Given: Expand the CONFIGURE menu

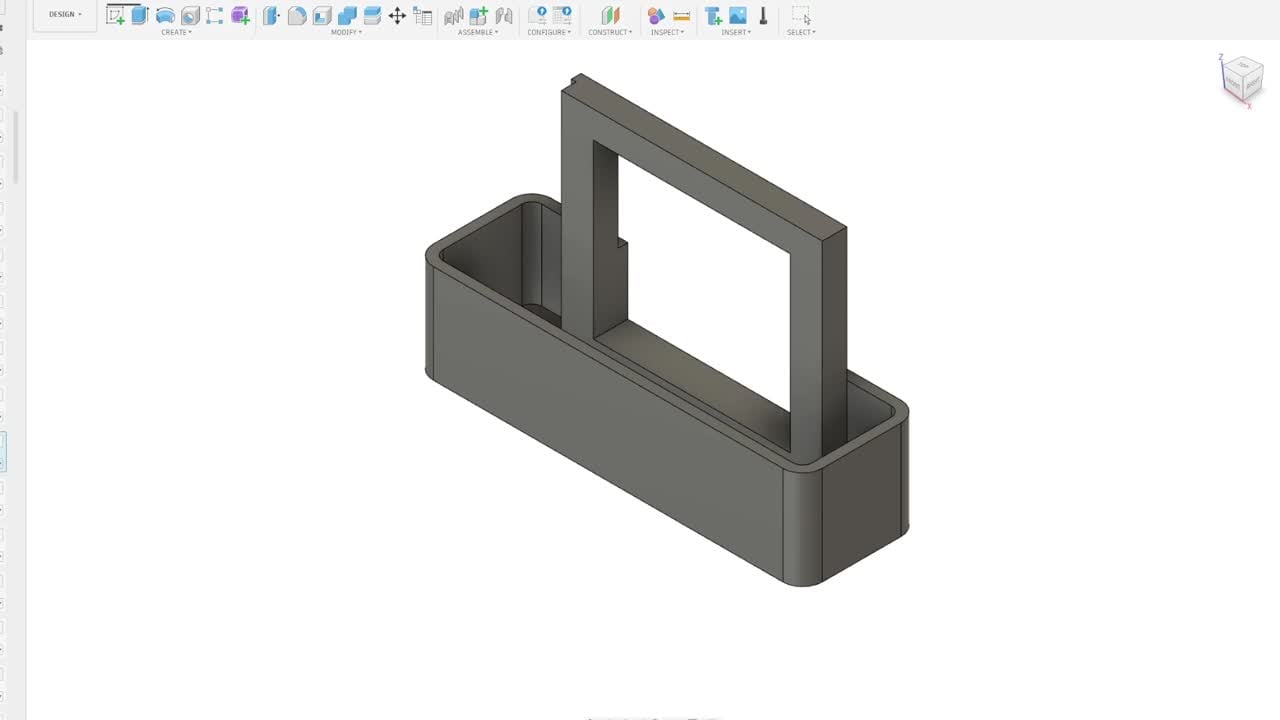Looking at the screenshot, I should coord(549,32).
